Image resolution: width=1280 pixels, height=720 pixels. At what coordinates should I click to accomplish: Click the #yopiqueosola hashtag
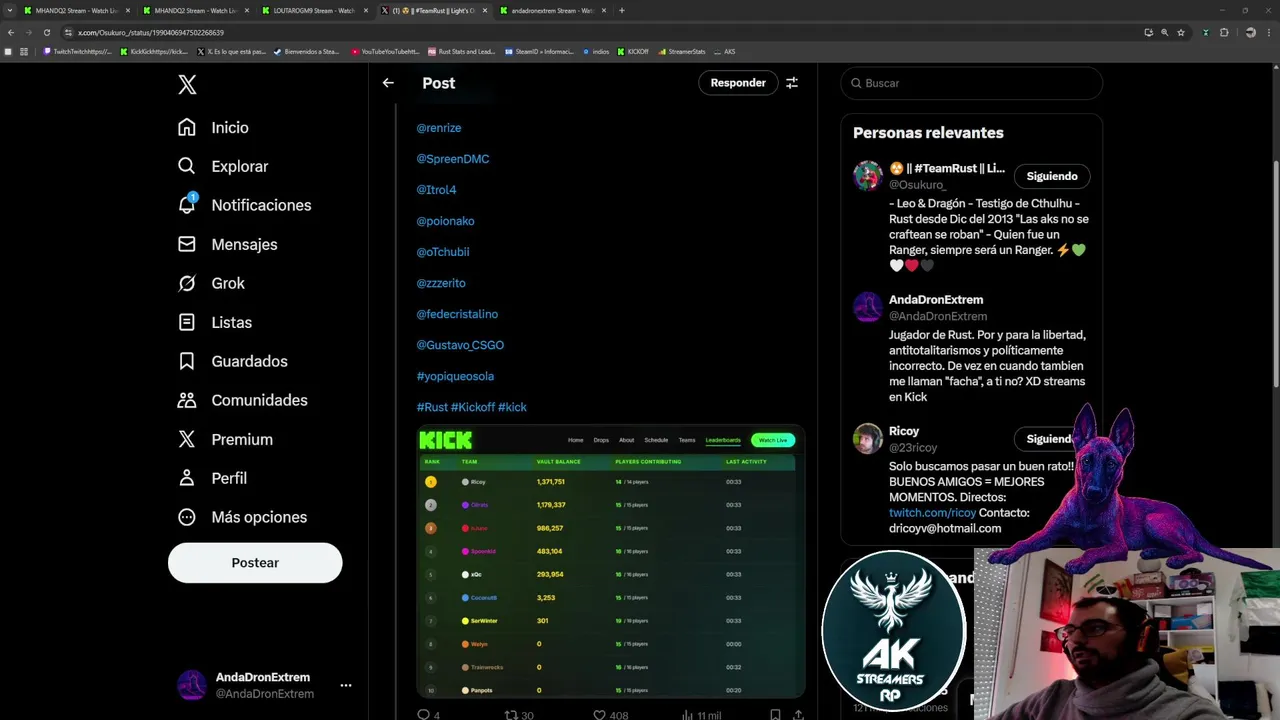coord(455,376)
